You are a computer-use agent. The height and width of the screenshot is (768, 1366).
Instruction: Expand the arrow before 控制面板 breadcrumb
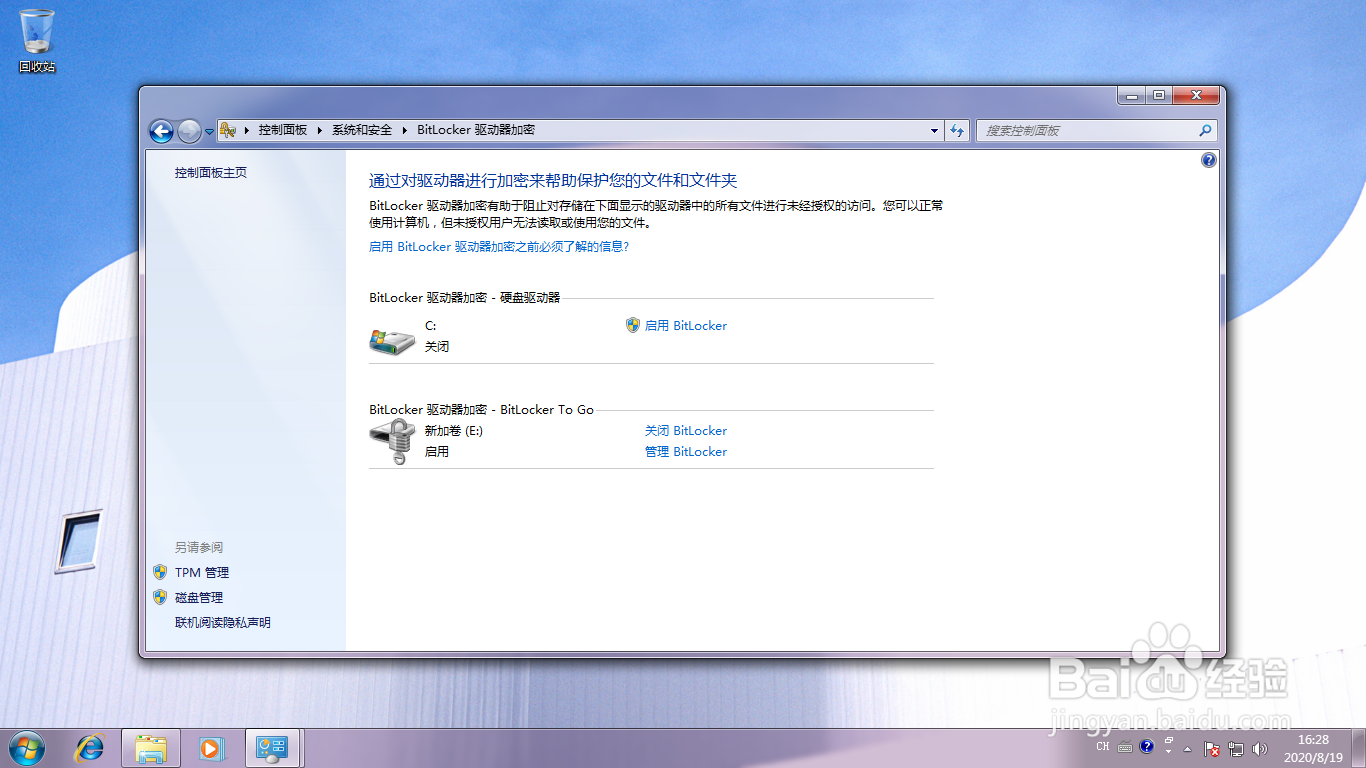tap(246, 130)
